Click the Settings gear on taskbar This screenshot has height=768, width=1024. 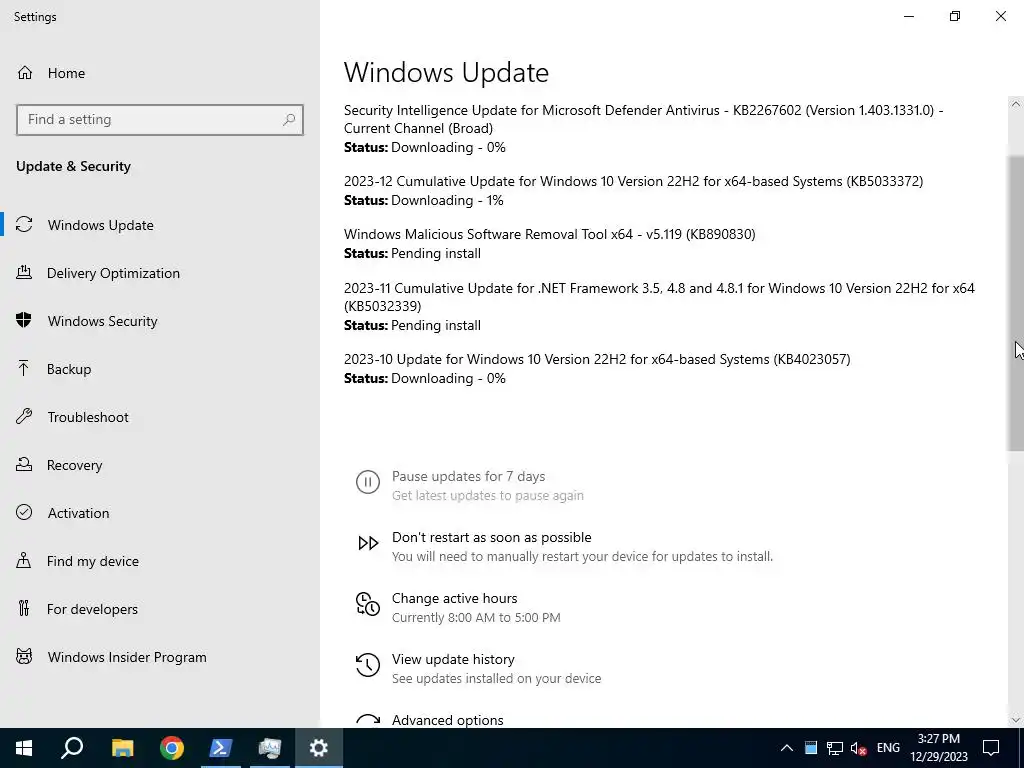click(x=319, y=748)
